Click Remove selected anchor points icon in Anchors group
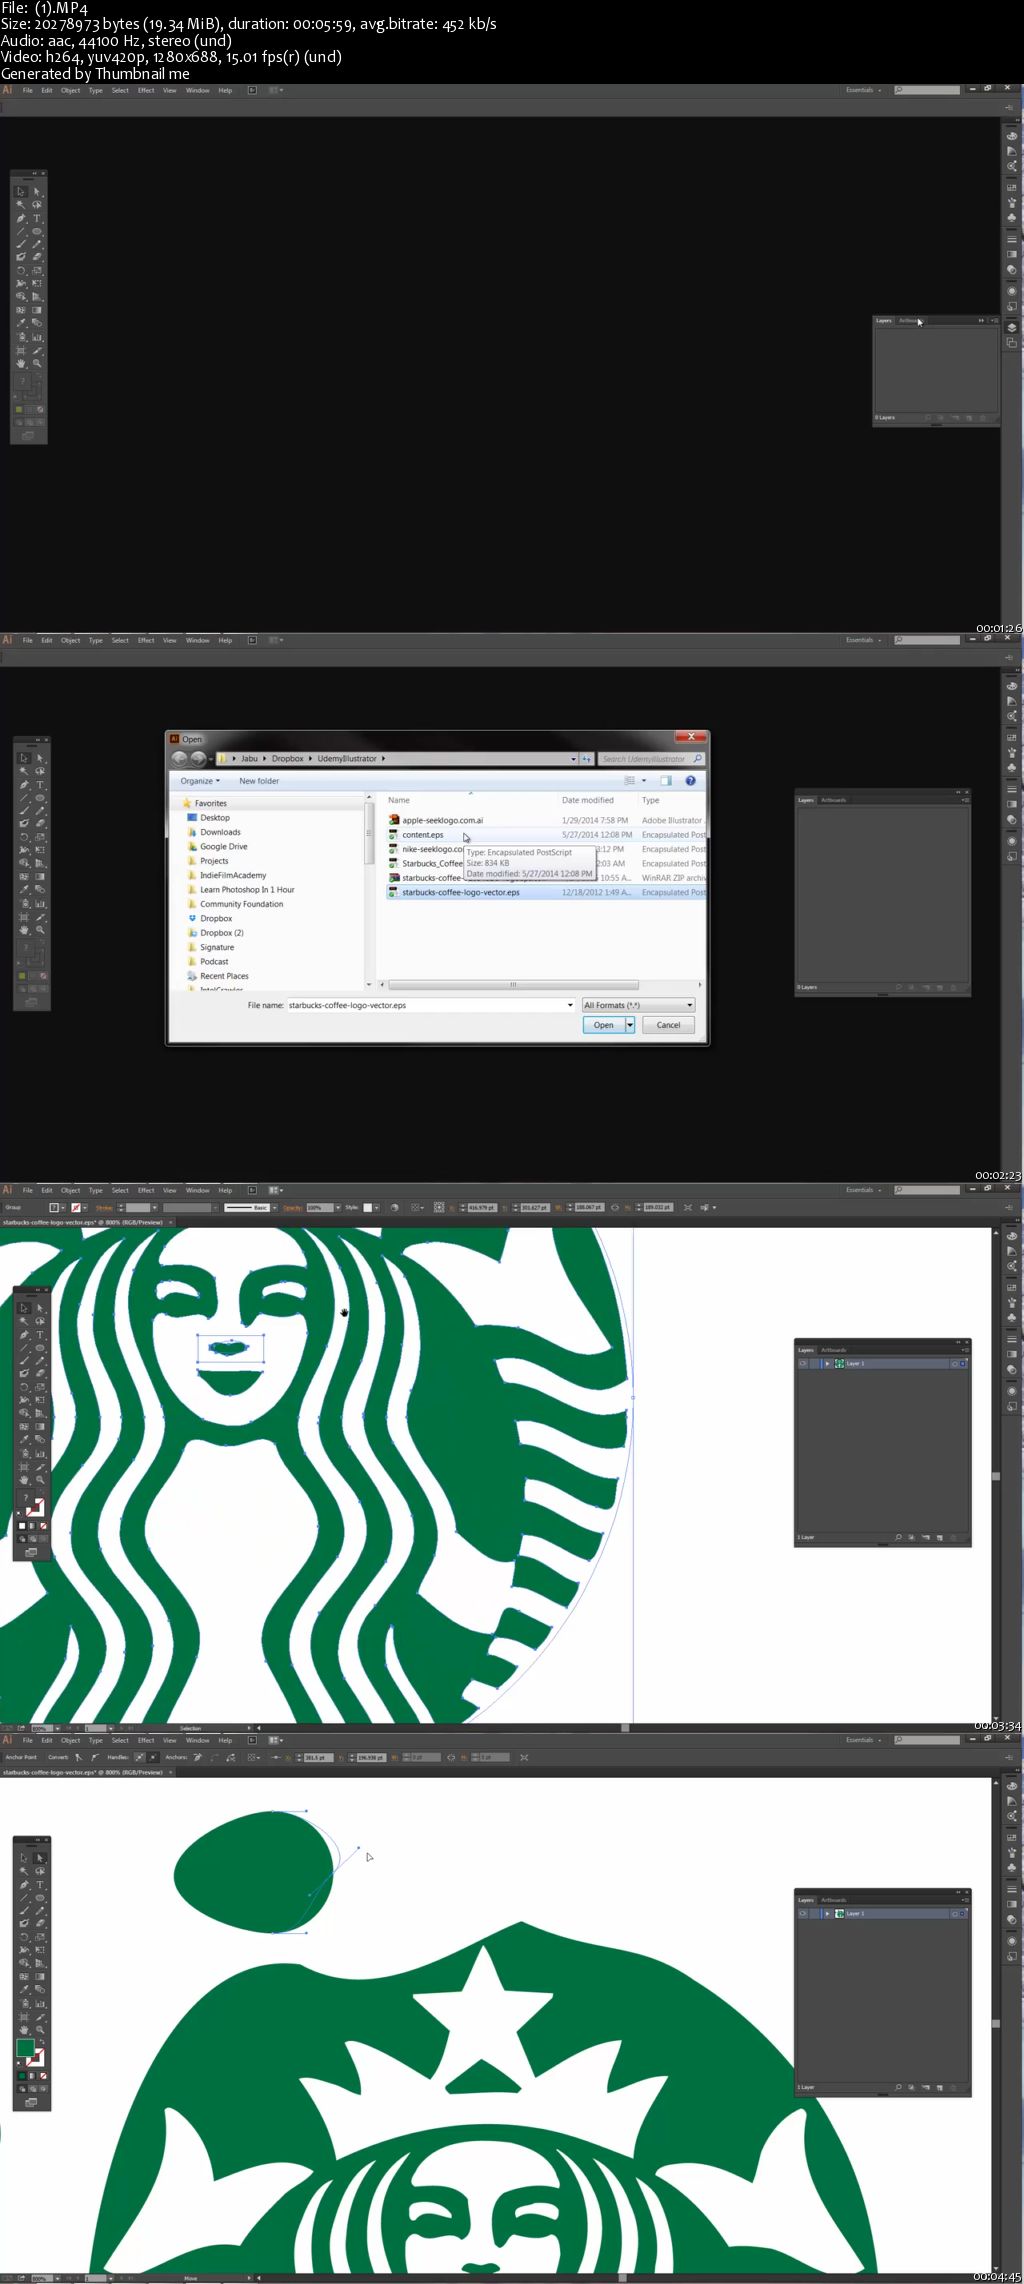Screen dimensions: 1024x2284 coord(198,1757)
